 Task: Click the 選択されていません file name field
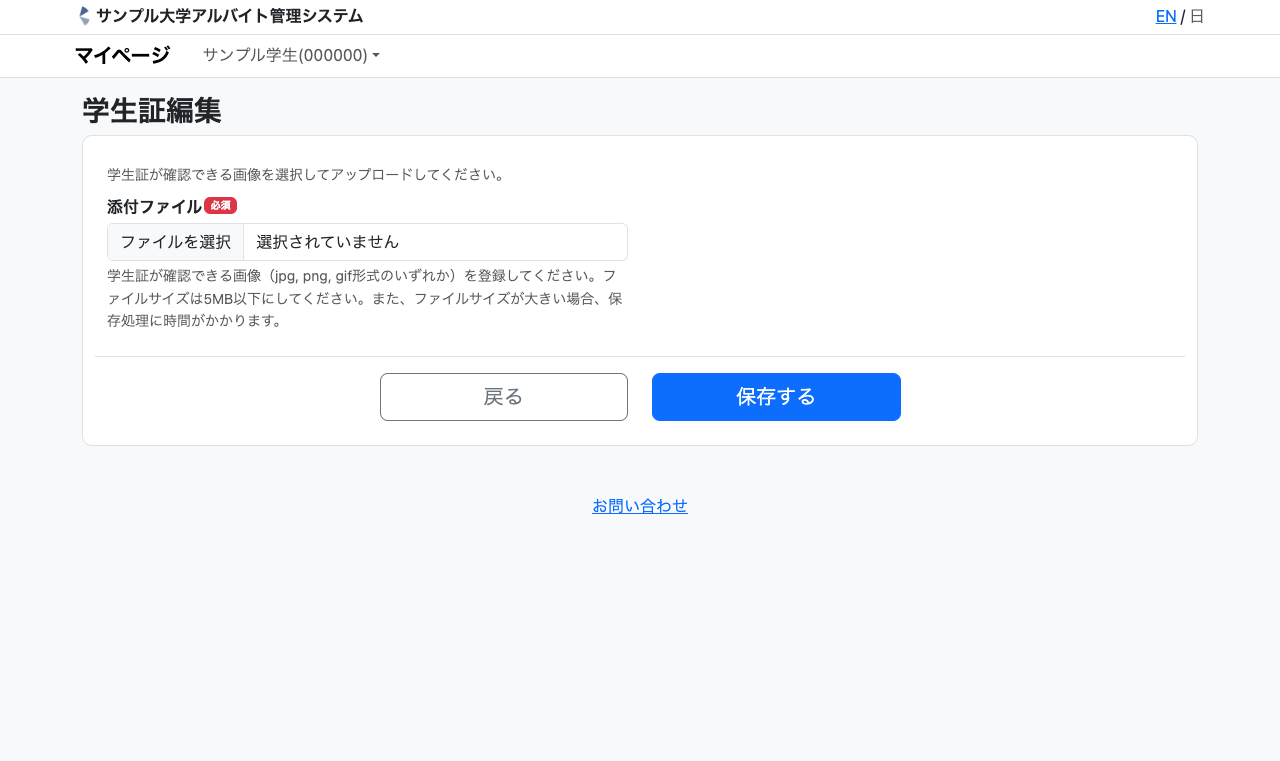point(435,242)
